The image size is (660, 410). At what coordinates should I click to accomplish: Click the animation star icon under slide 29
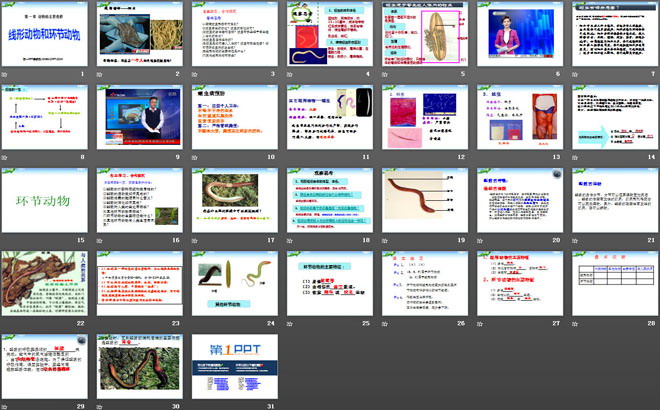pos(6,407)
